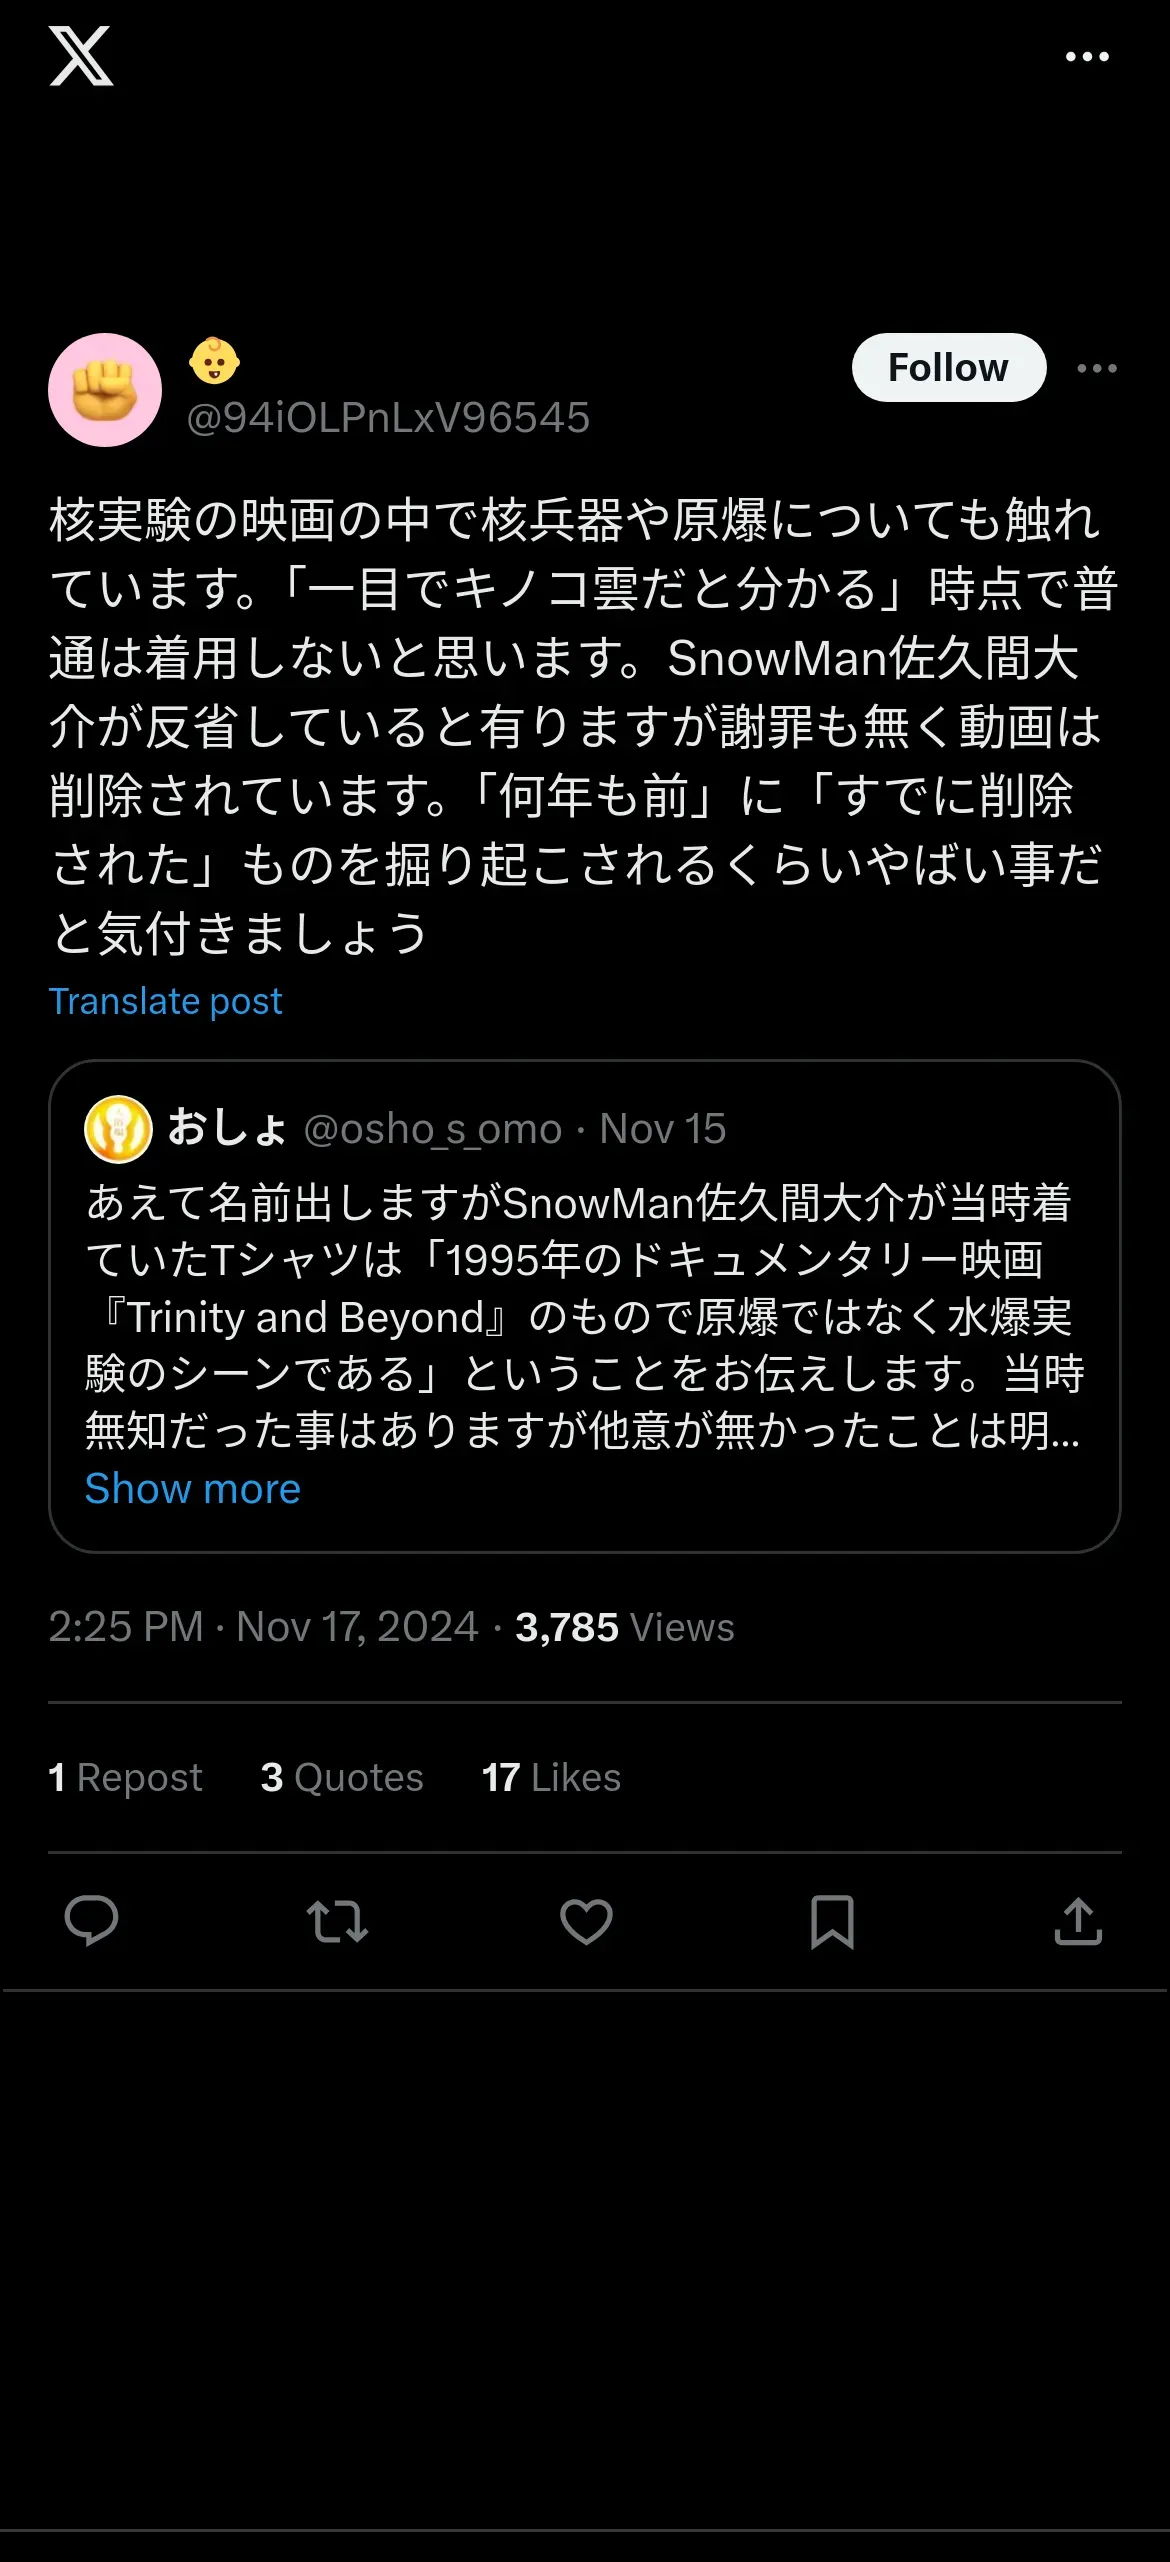View the 17 Likes list

click(x=551, y=1777)
